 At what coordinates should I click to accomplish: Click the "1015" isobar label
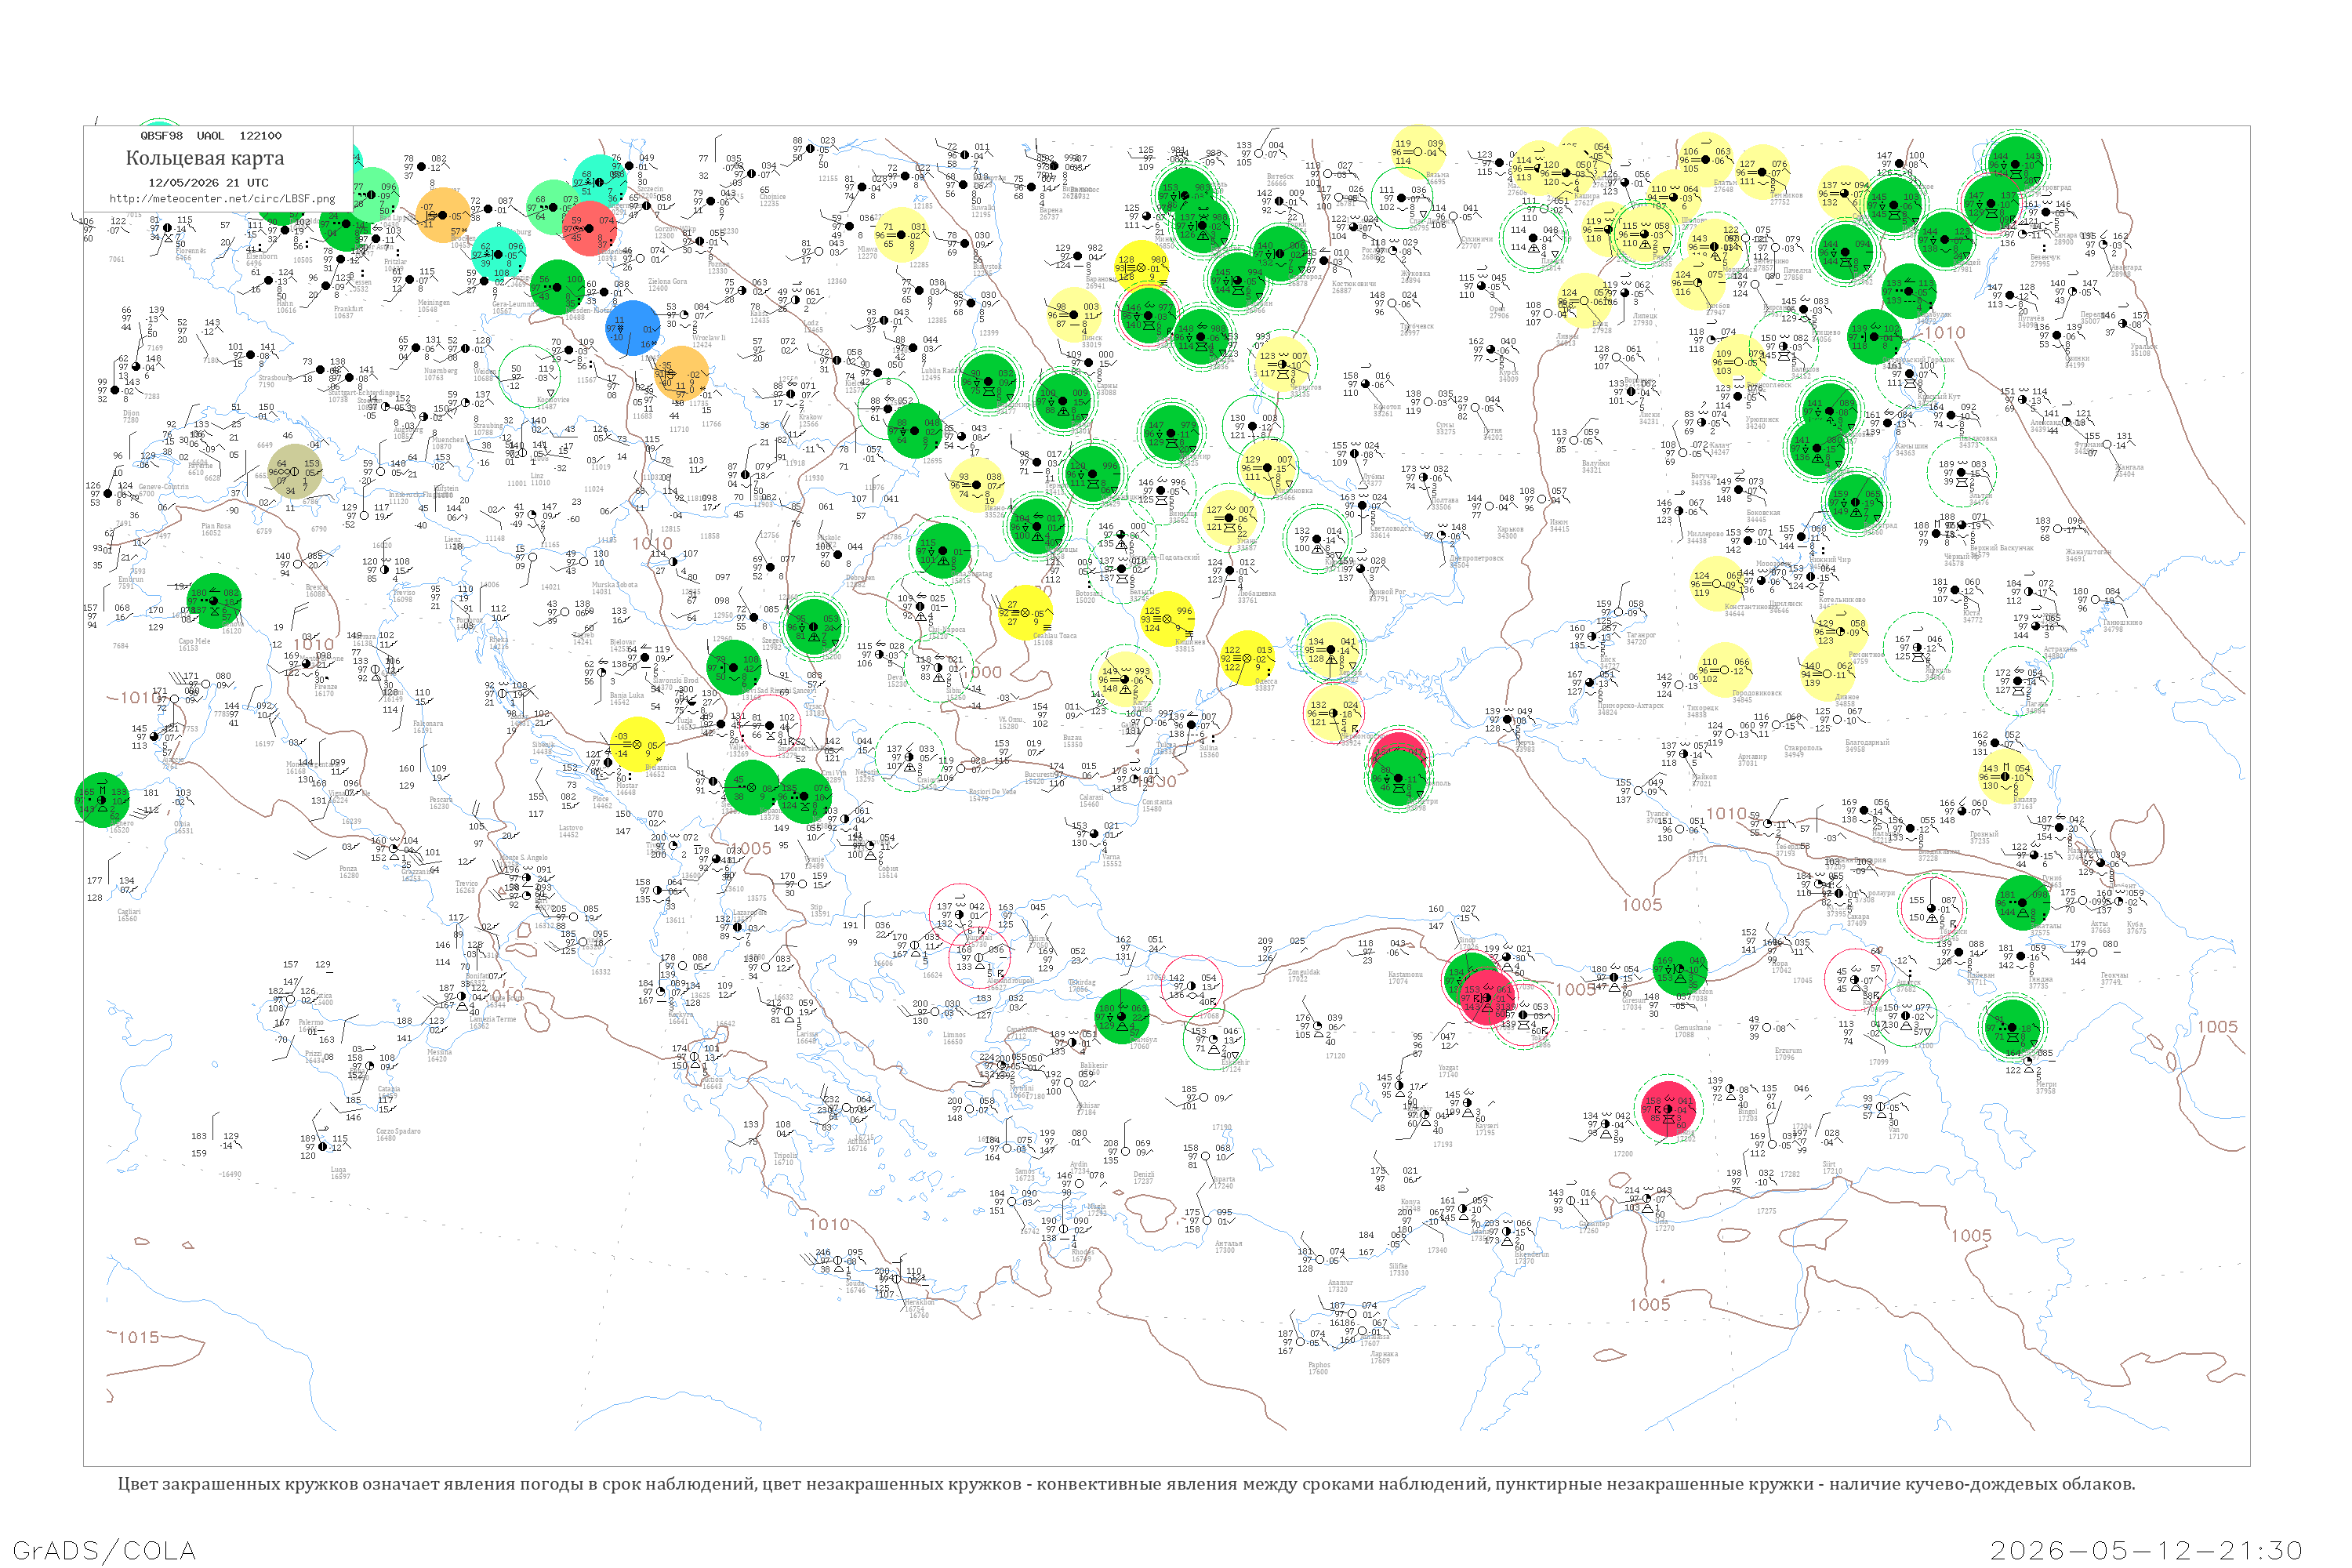click(x=138, y=1337)
